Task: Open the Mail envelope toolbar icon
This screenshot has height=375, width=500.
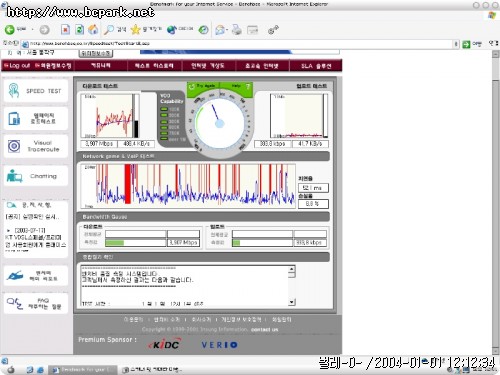Action: pyautogui.click(x=220, y=30)
